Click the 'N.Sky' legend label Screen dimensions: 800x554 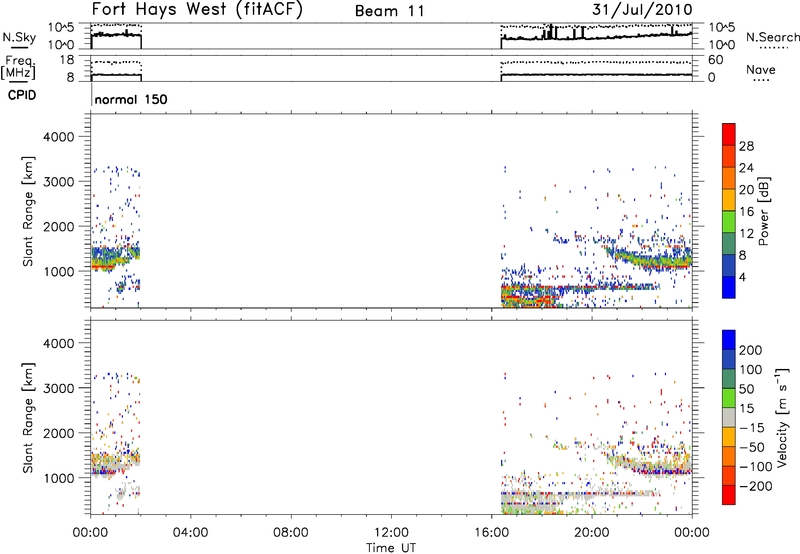(x=19, y=37)
